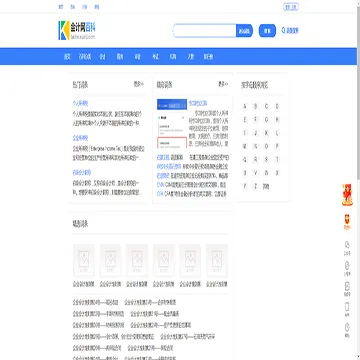Browse entries starting with letter A

point(245,107)
